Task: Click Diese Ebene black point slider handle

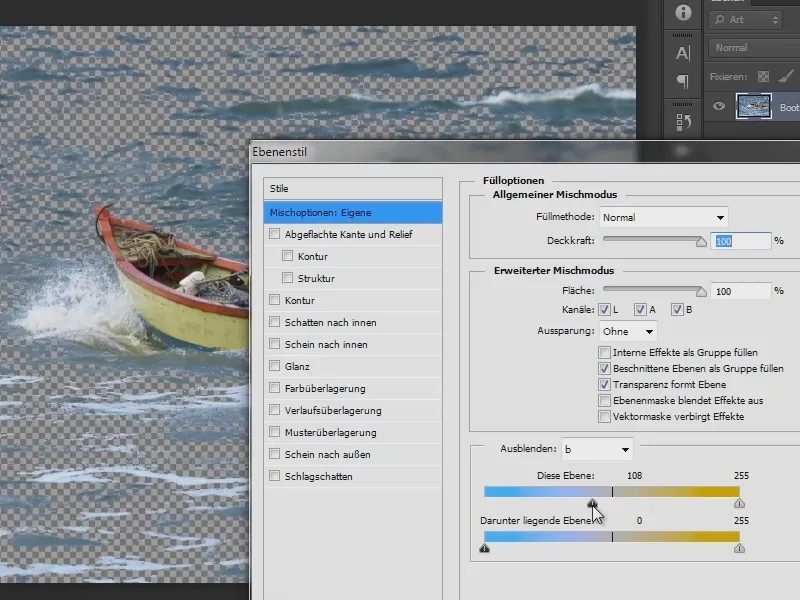Action: pos(592,504)
